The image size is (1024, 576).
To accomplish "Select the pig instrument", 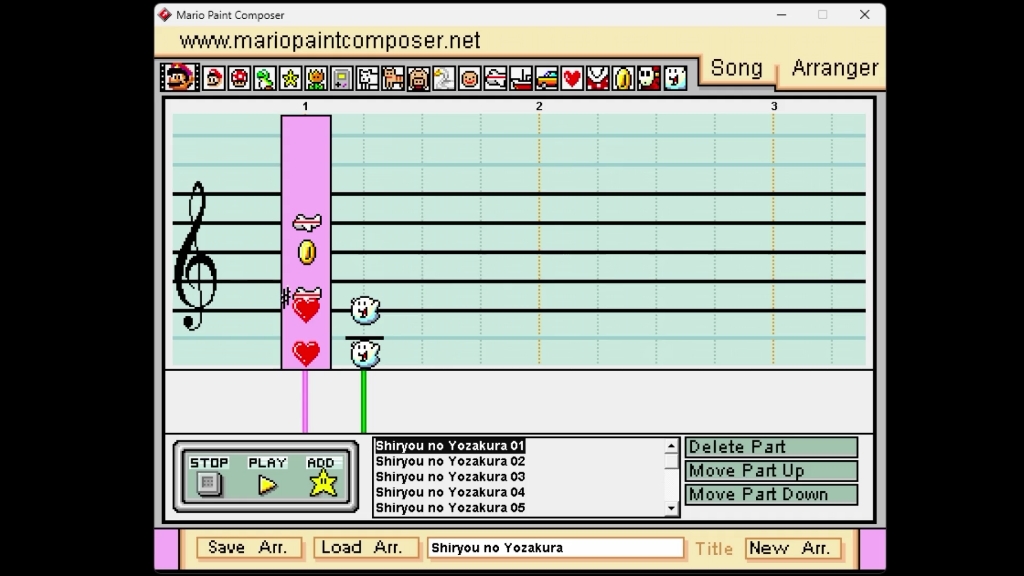I will [419, 78].
